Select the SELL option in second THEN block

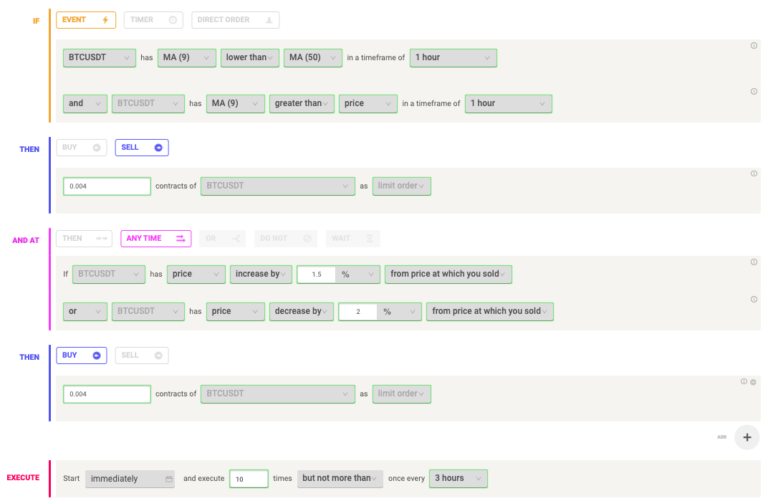(x=142, y=355)
